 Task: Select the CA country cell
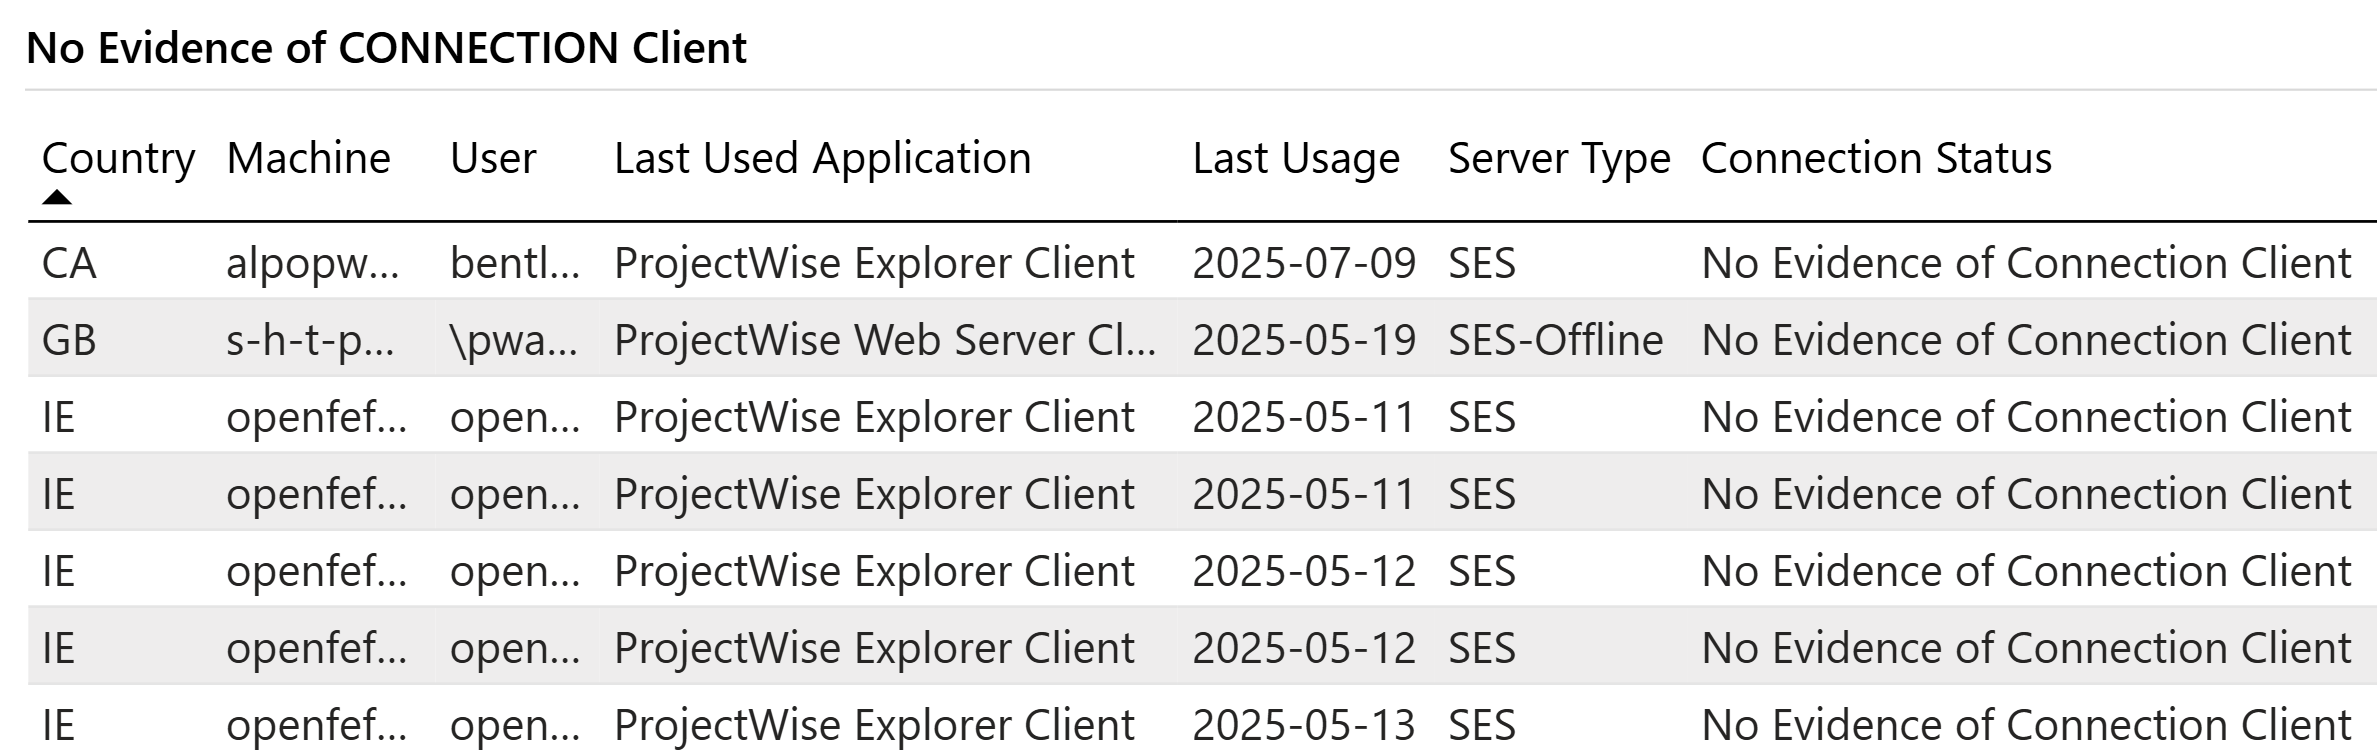pos(69,264)
